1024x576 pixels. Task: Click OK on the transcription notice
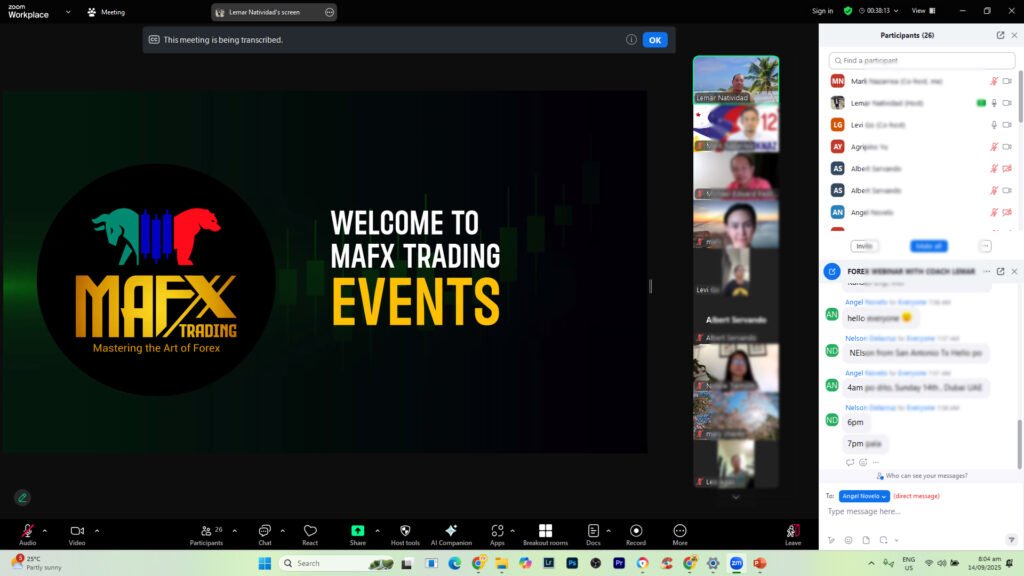(655, 40)
